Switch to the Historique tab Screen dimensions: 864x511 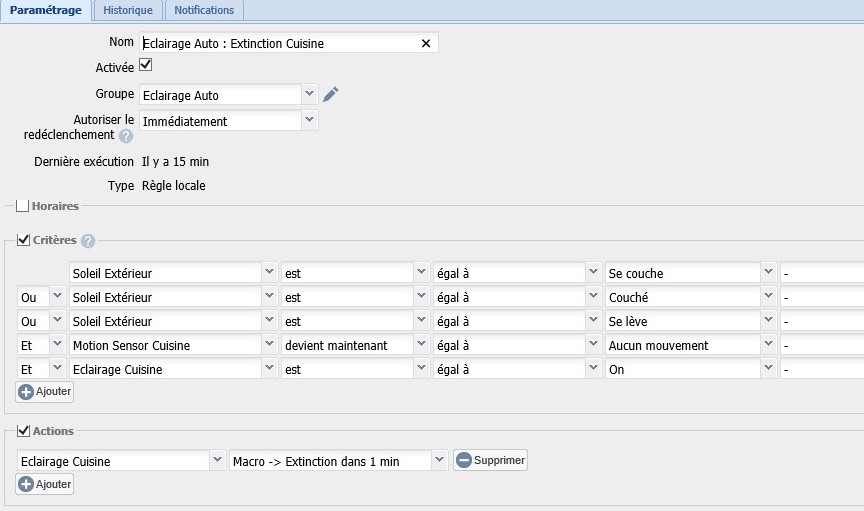pos(128,10)
